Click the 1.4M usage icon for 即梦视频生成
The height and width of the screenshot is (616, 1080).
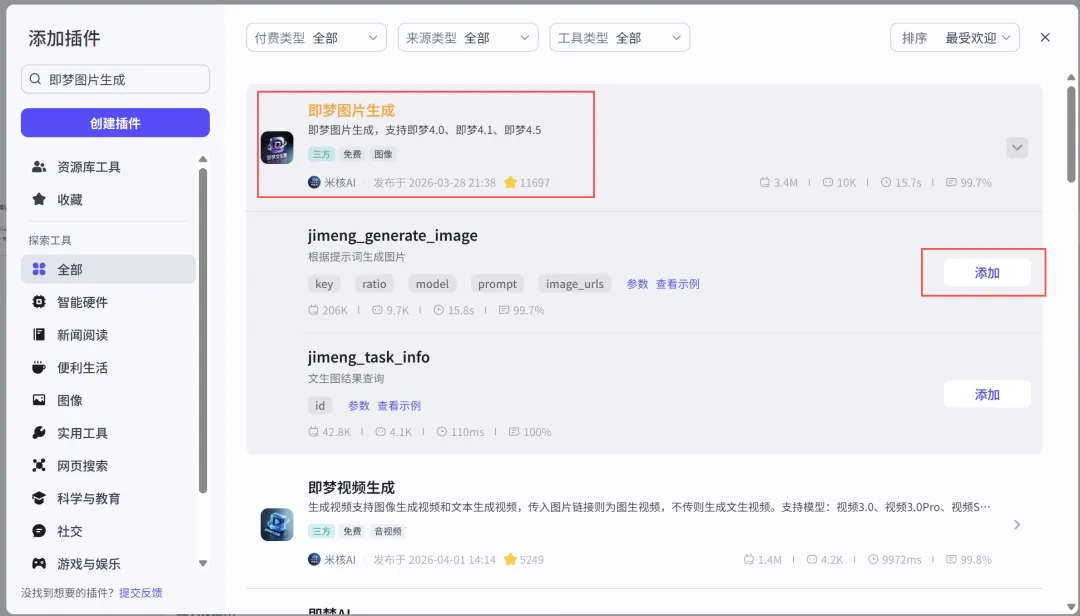pyautogui.click(x=749, y=559)
